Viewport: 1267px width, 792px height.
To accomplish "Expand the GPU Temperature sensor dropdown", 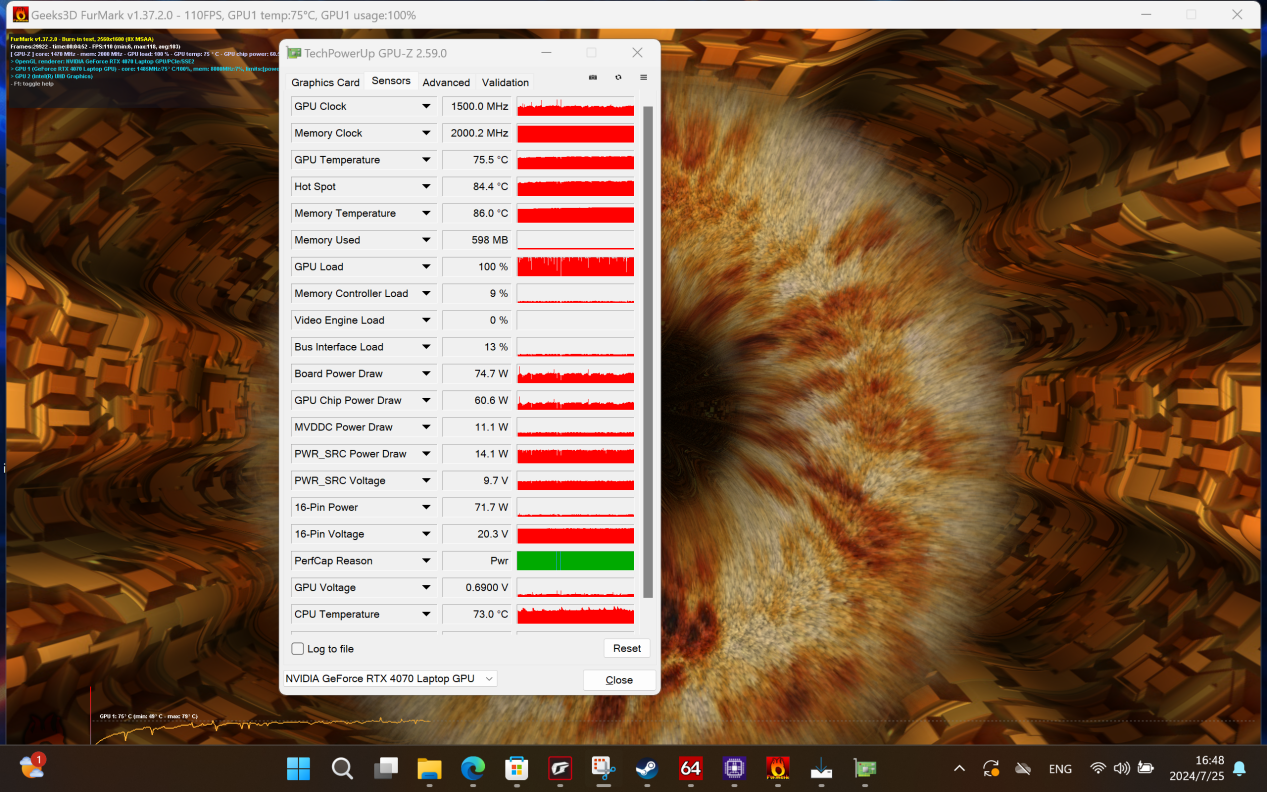I will click(x=427, y=160).
